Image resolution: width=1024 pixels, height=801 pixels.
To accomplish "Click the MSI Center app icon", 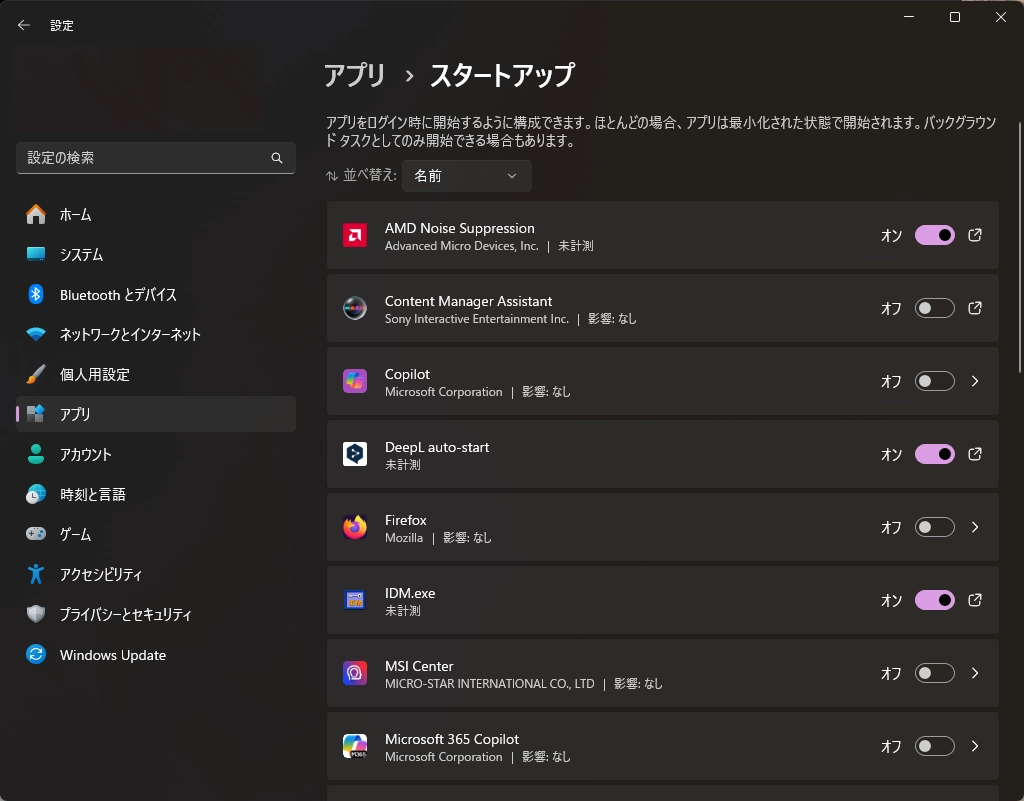I will point(355,673).
